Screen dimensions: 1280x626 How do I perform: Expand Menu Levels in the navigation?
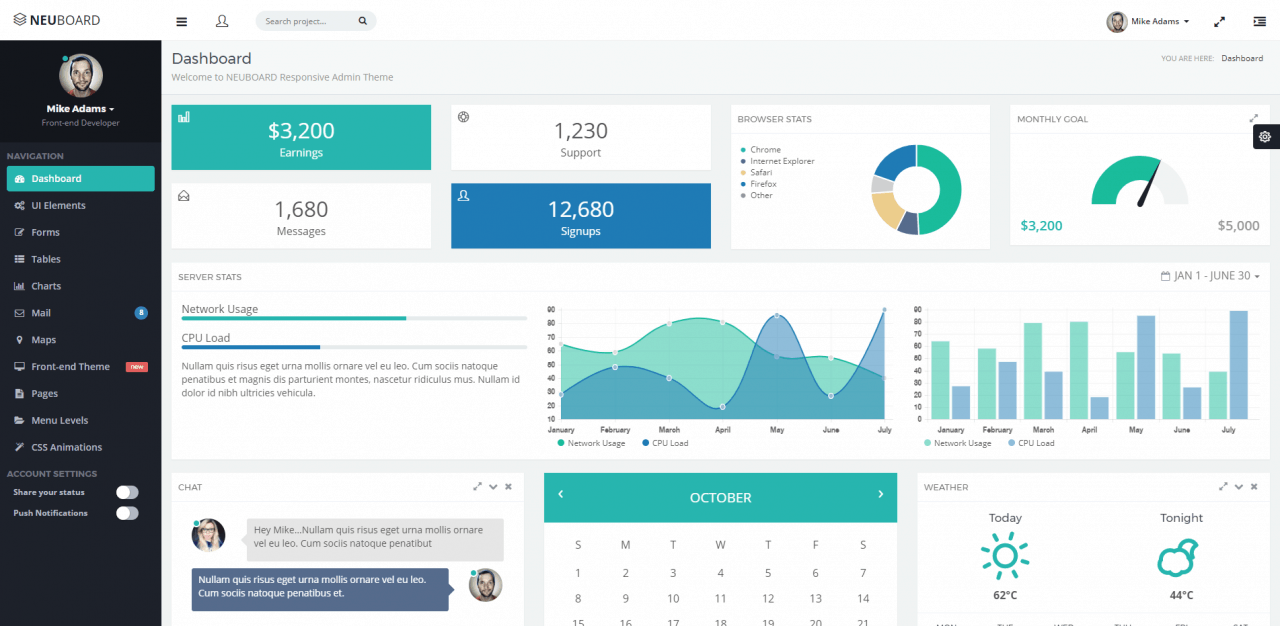[81, 421]
